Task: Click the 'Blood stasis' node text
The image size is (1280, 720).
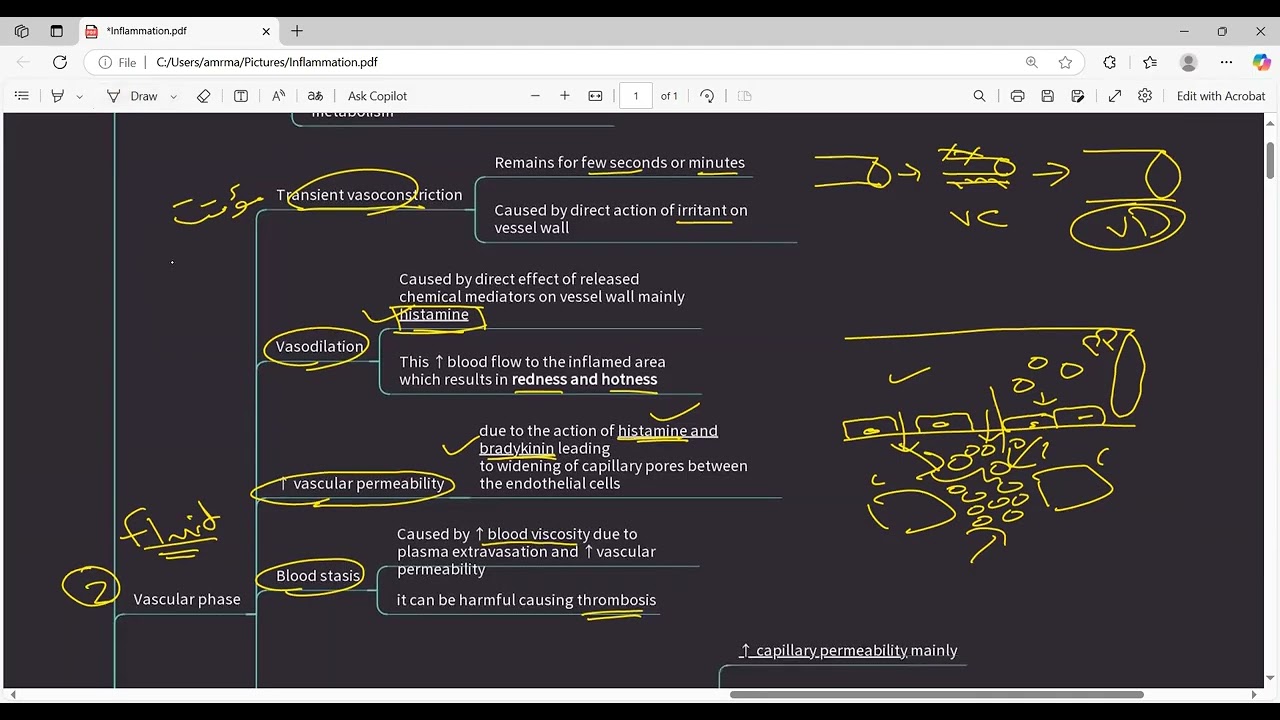Action: tap(318, 576)
